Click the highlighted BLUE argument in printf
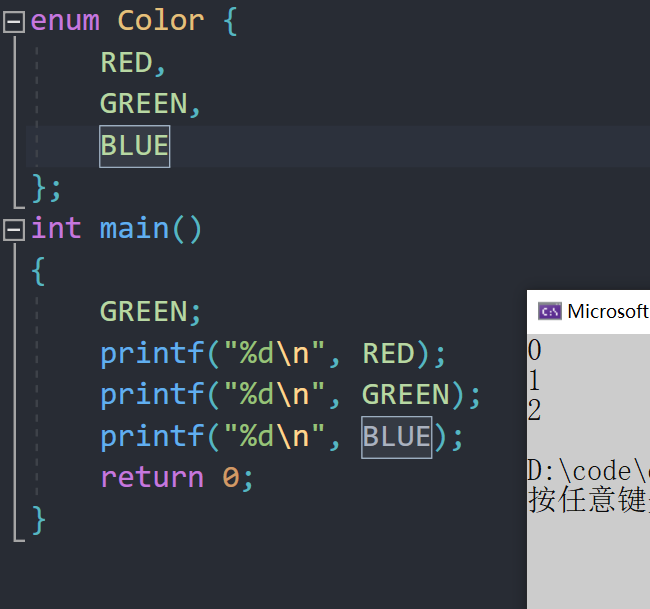Screen dimensions: 650x609 397,437
